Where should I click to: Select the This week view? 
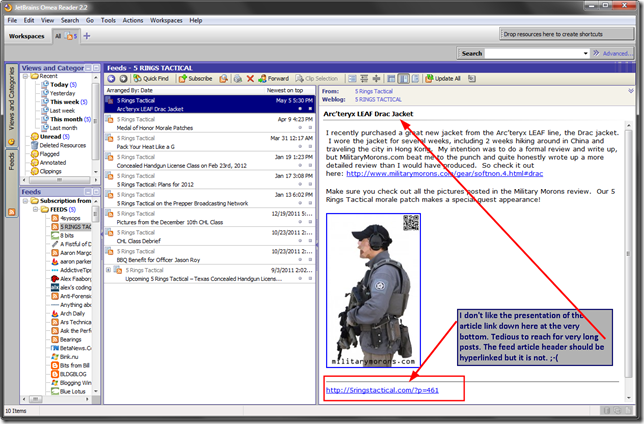point(64,102)
